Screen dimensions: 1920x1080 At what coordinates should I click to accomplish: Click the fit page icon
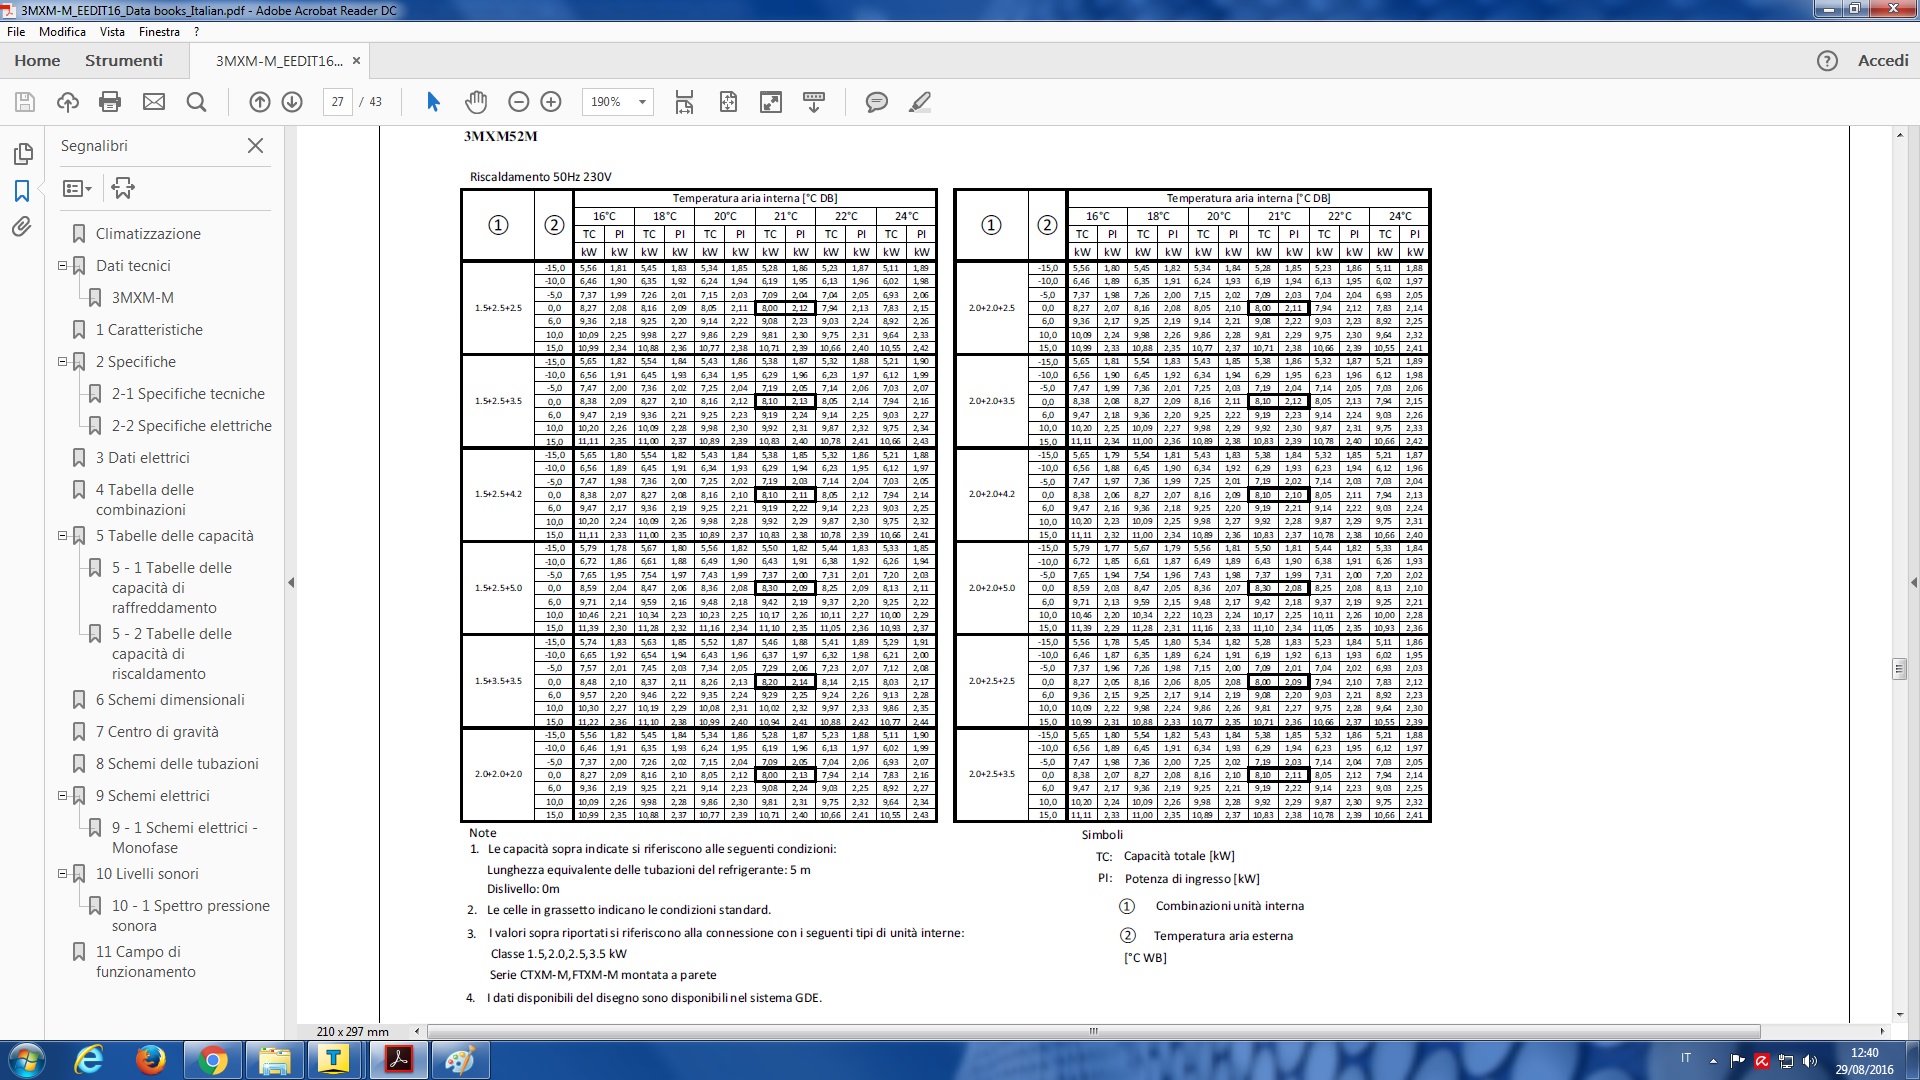[728, 102]
